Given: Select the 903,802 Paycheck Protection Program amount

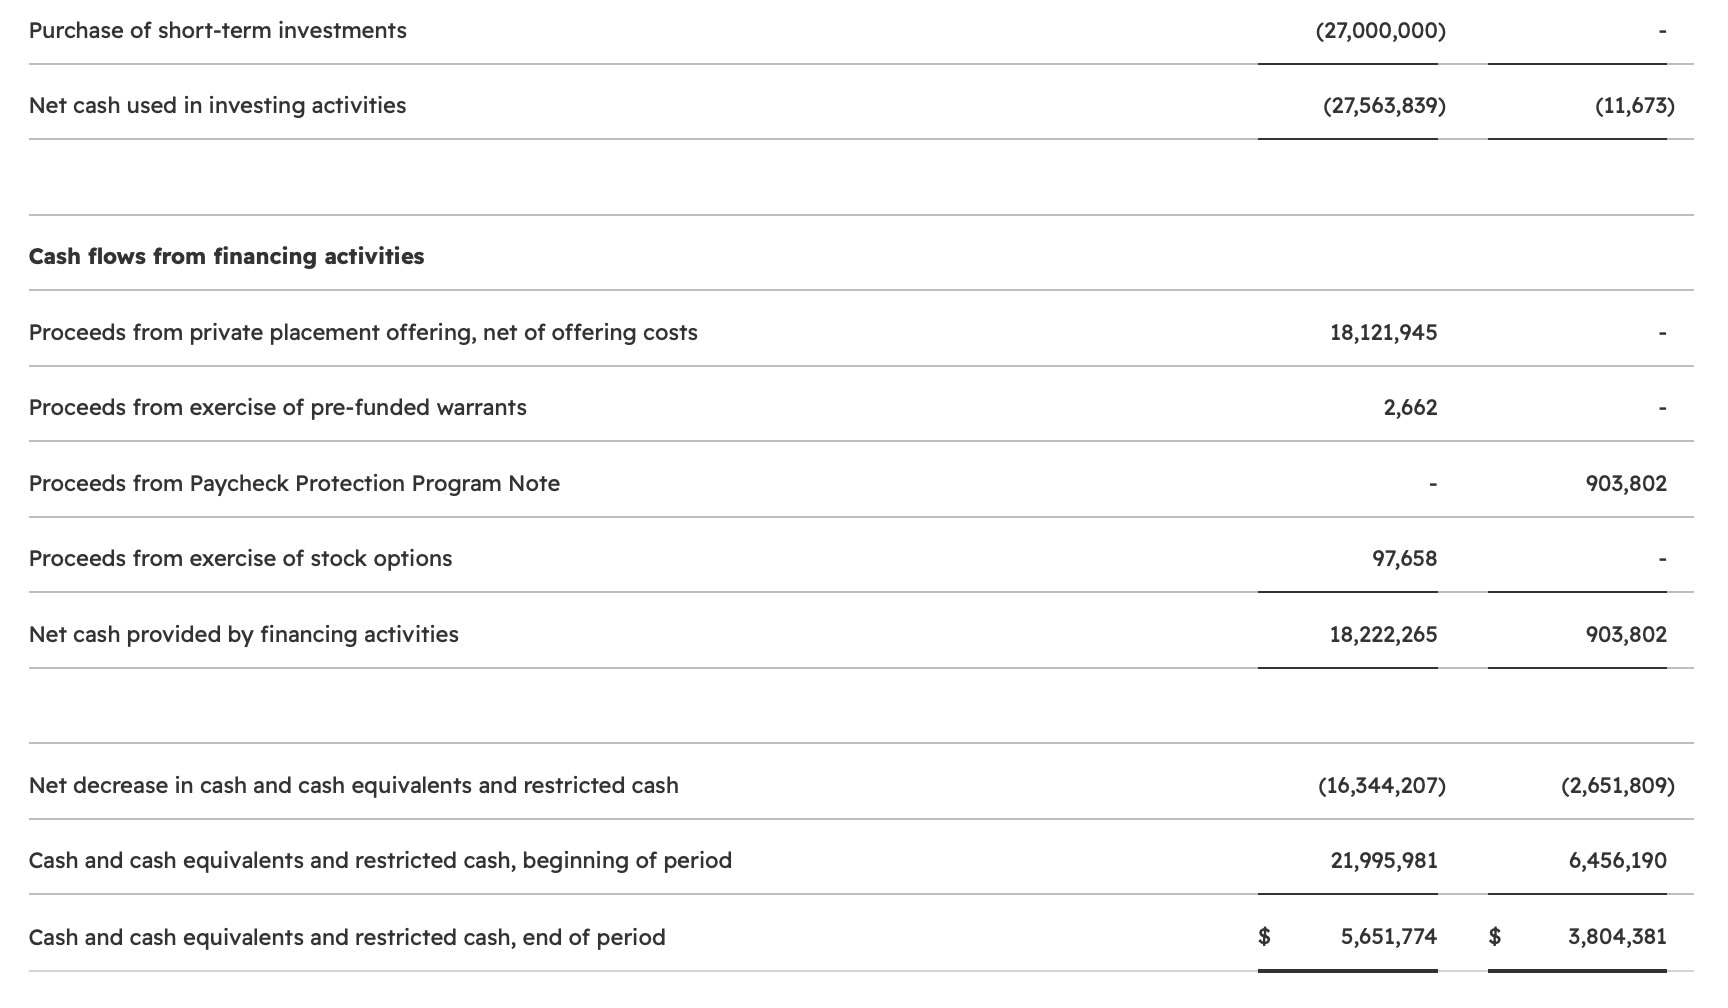Looking at the screenshot, I should click(1626, 484).
